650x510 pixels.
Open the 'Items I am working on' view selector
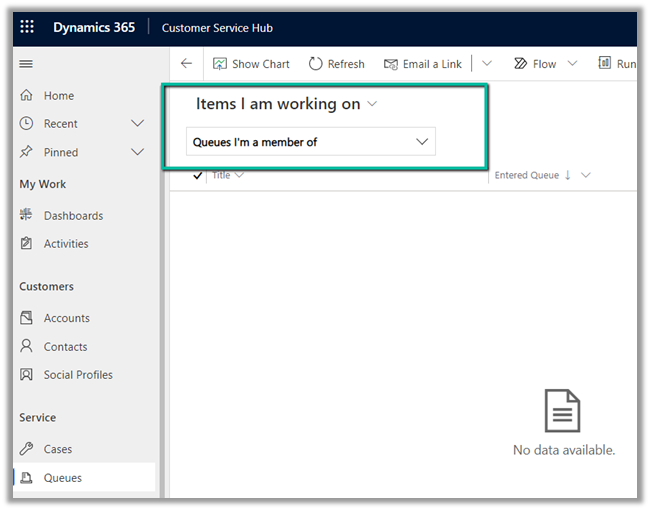[286, 104]
